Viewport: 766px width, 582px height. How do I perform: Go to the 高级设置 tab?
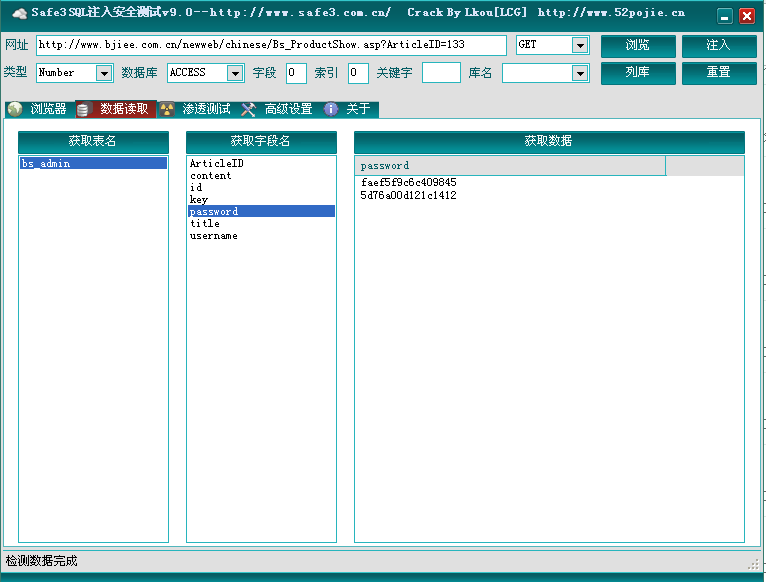(x=278, y=109)
